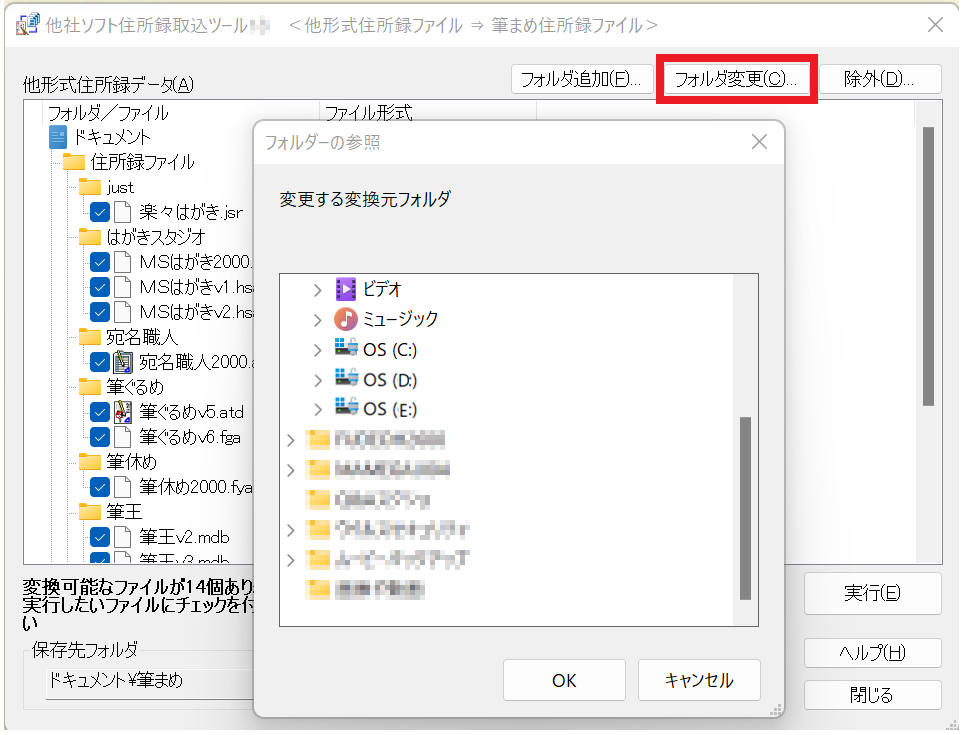Select the OS (E:) drive icon
The height and width of the screenshot is (735, 965).
tap(346, 408)
